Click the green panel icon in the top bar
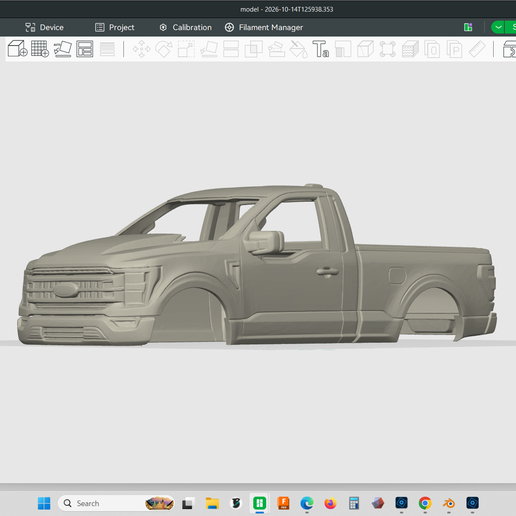This screenshot has width=516, height=516. point(468,27)
